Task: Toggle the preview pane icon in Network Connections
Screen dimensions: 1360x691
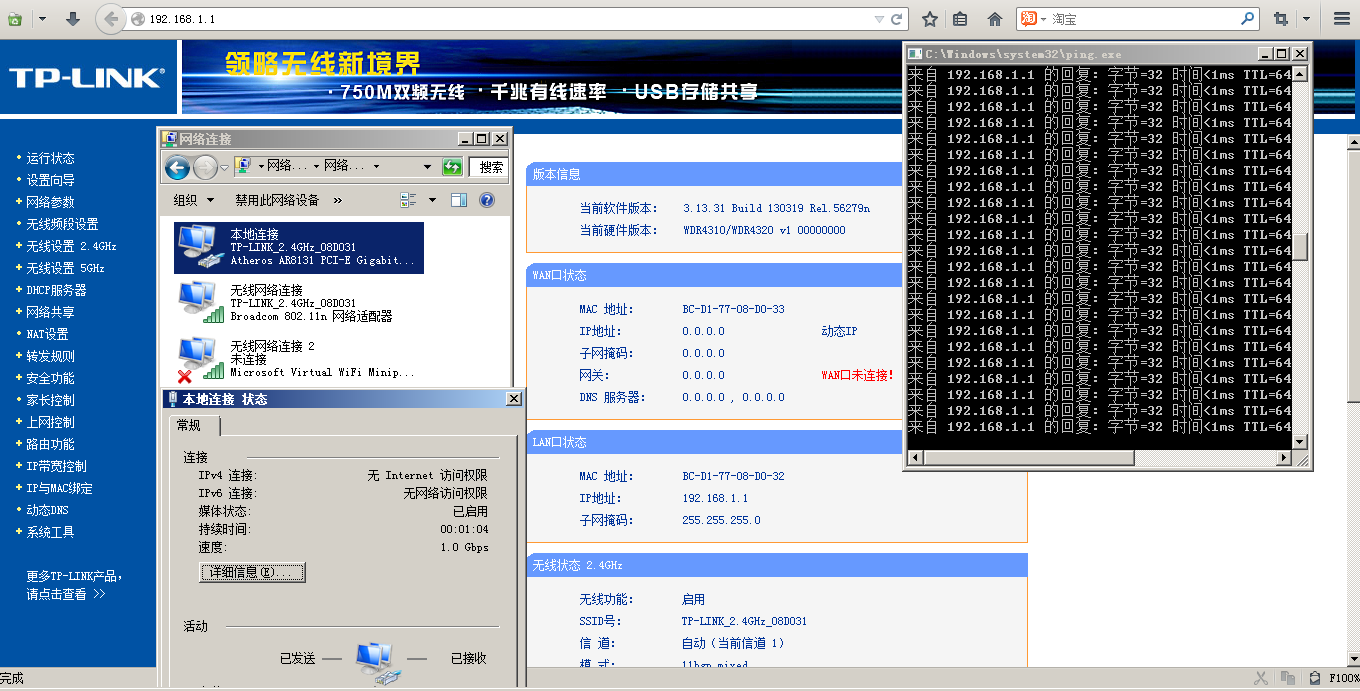Action: (x=458, y=200)
